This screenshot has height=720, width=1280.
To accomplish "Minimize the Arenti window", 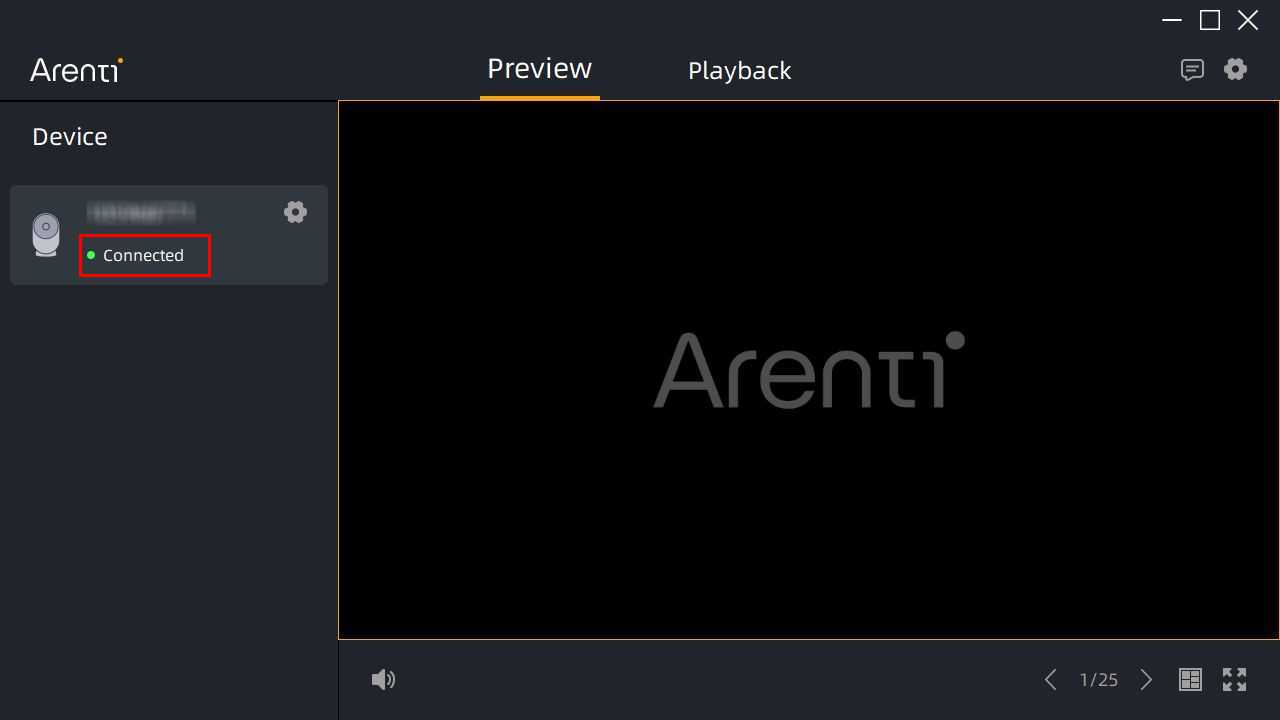I will click(1172, 20).
